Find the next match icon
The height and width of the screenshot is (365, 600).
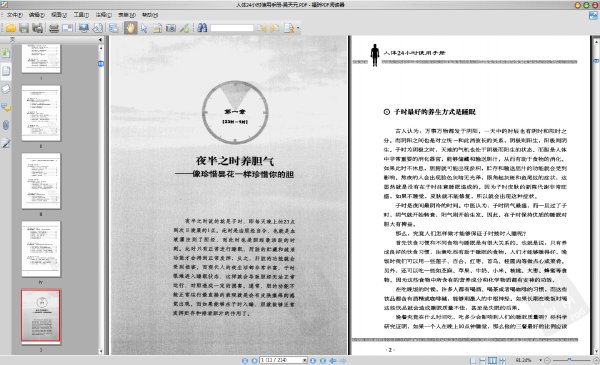click(274, 28)
